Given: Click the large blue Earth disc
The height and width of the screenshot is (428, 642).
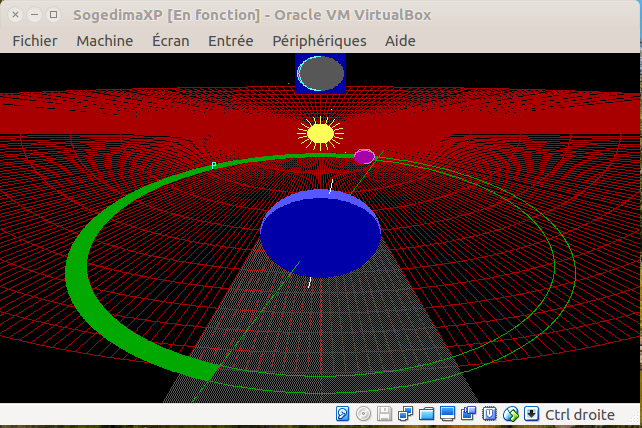Looking at the screenshot, I should click(321, 233).
